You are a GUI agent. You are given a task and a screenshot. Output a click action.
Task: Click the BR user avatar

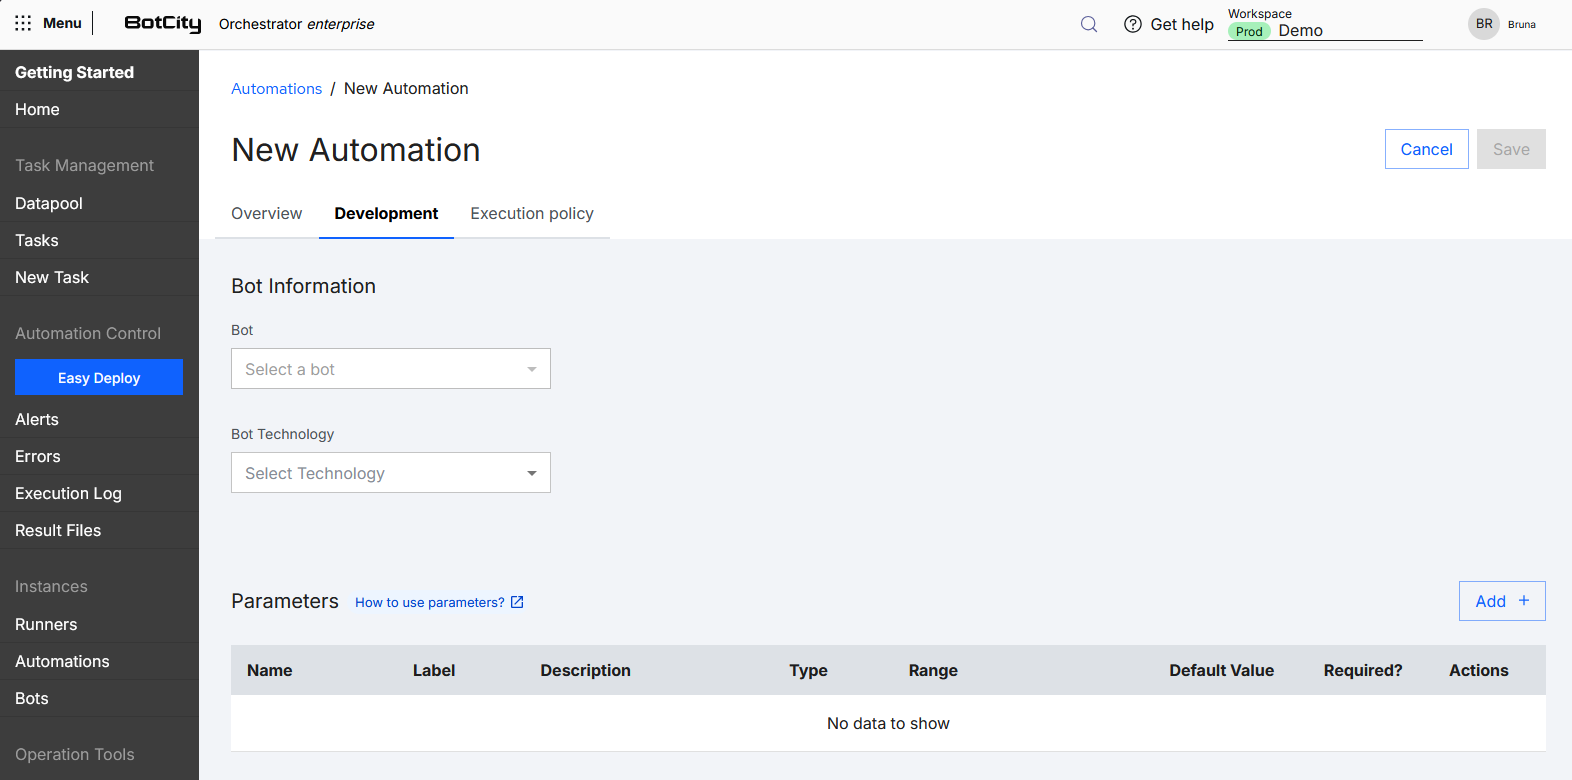1484,24
